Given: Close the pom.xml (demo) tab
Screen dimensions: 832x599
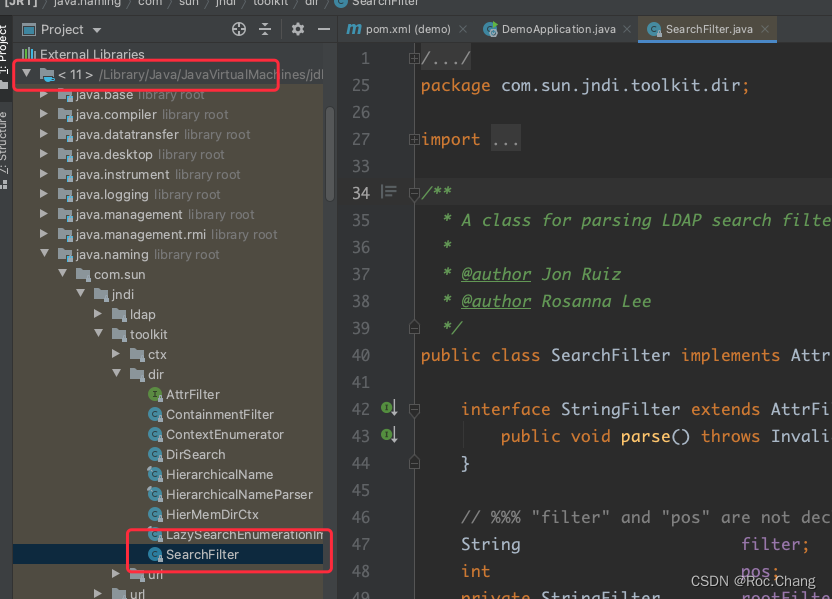Looking at the screenshot, I should 463,29.
